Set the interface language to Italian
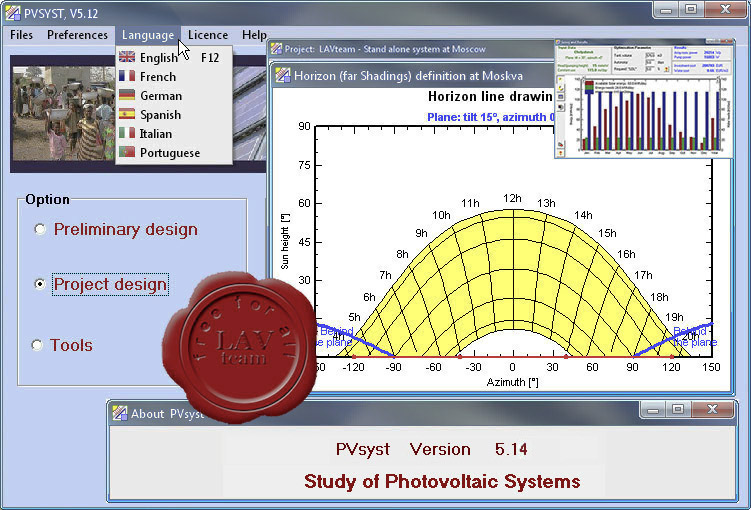The image size is (751, 510). point(174,134)
